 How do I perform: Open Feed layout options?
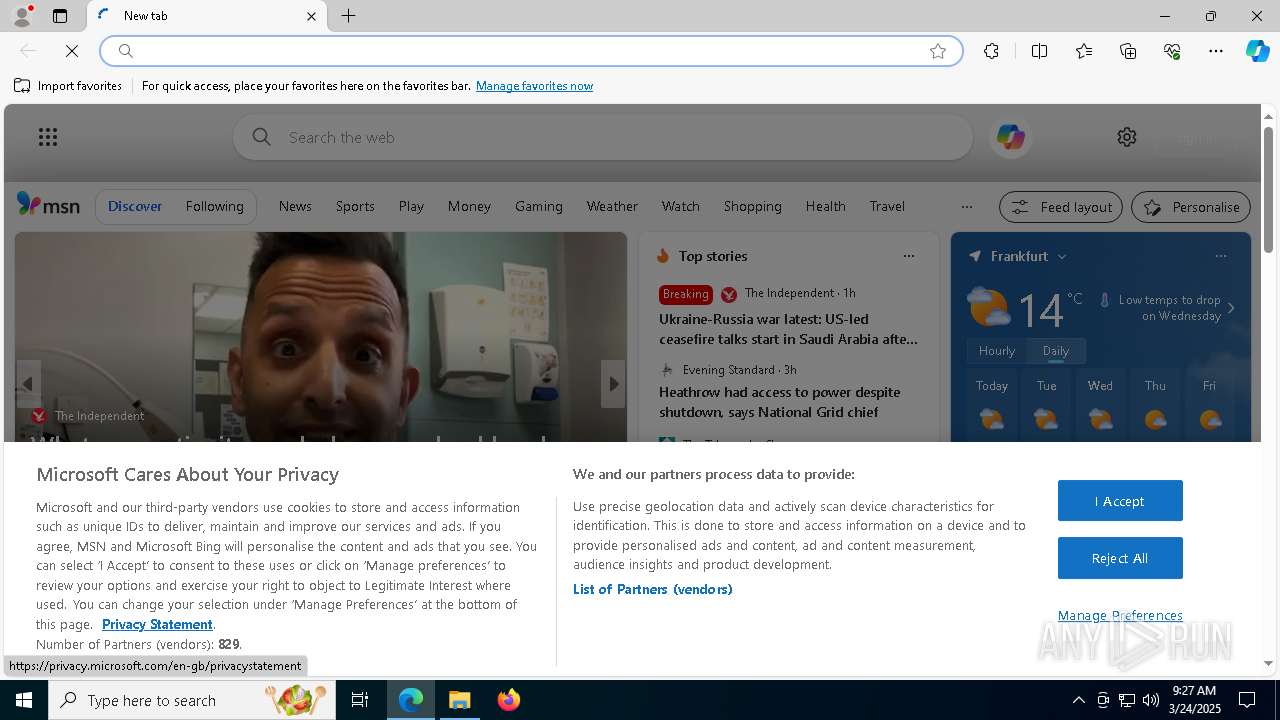pos(1061,207)
